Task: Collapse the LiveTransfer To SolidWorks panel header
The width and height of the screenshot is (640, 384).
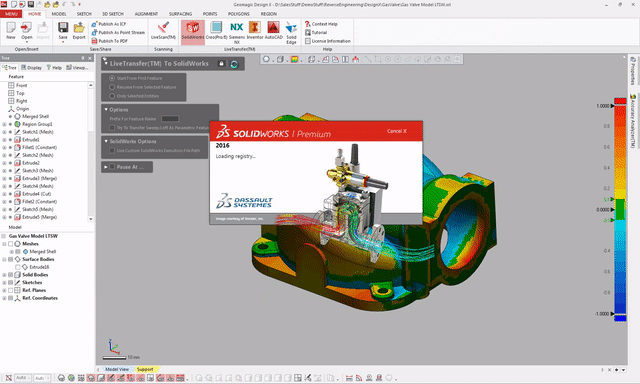Action: coord(106,63)
